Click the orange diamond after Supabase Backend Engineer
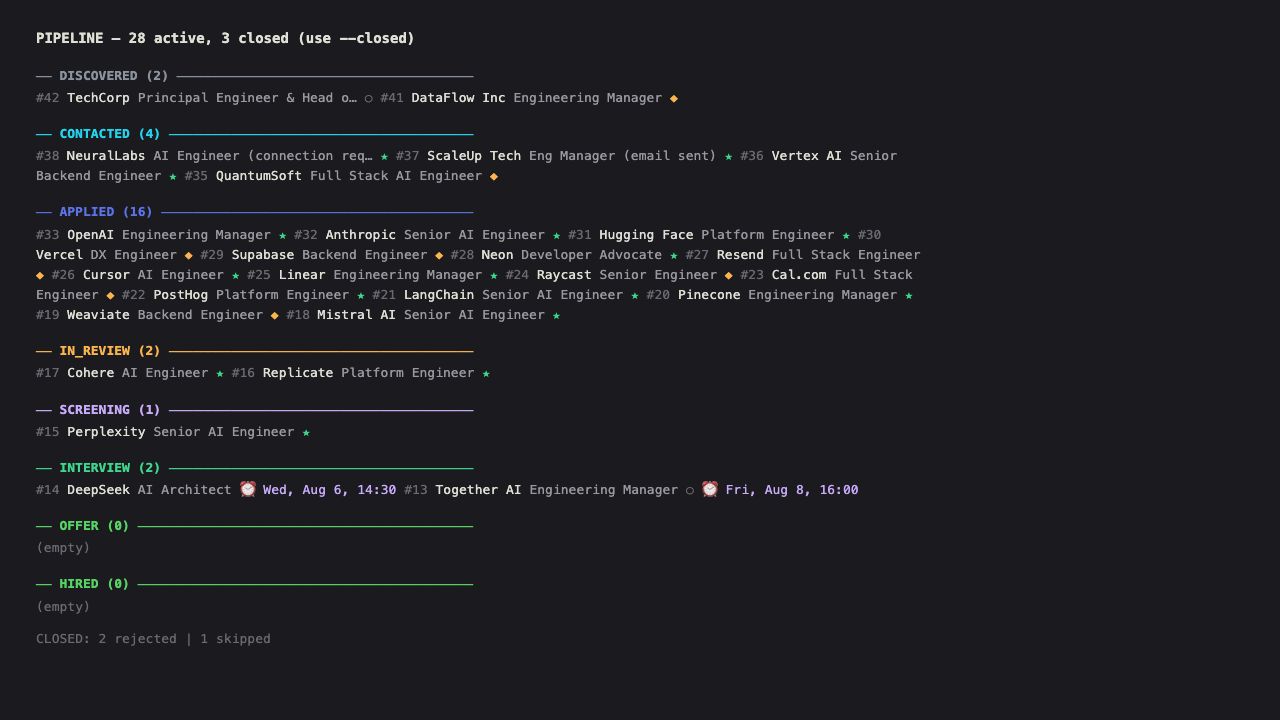The image size is (1280, 720). 439,255
